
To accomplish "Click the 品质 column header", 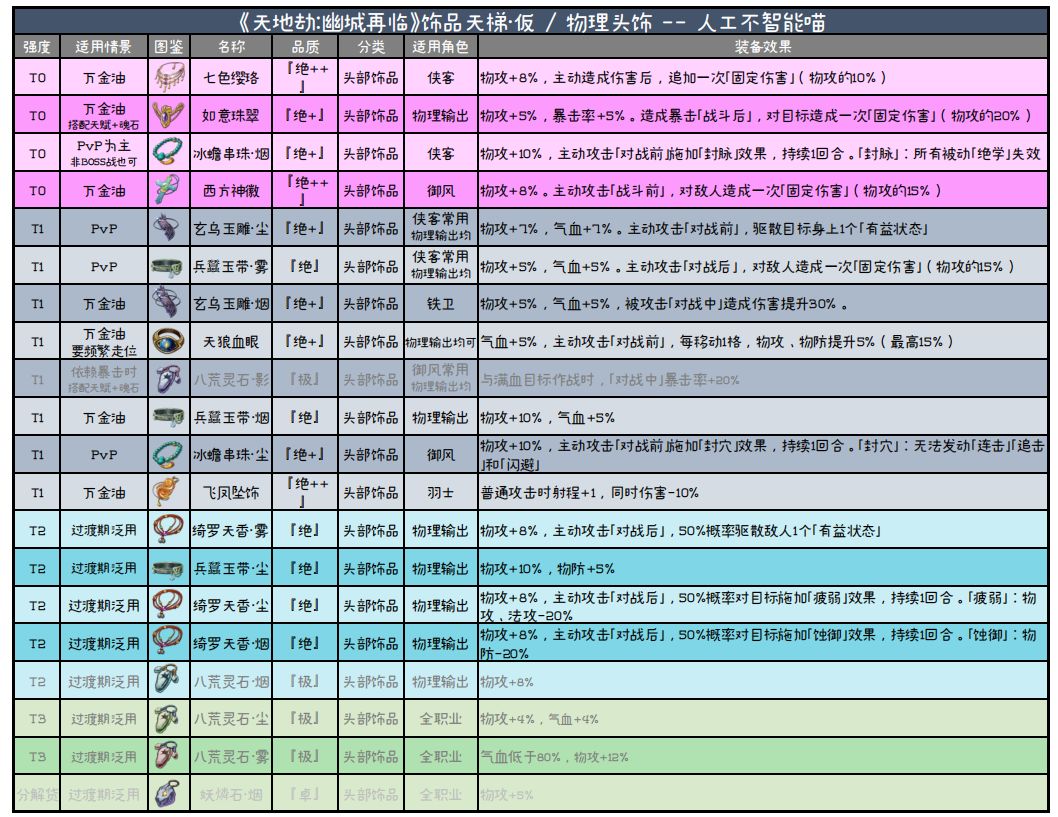I will click(x=305, y=47).
